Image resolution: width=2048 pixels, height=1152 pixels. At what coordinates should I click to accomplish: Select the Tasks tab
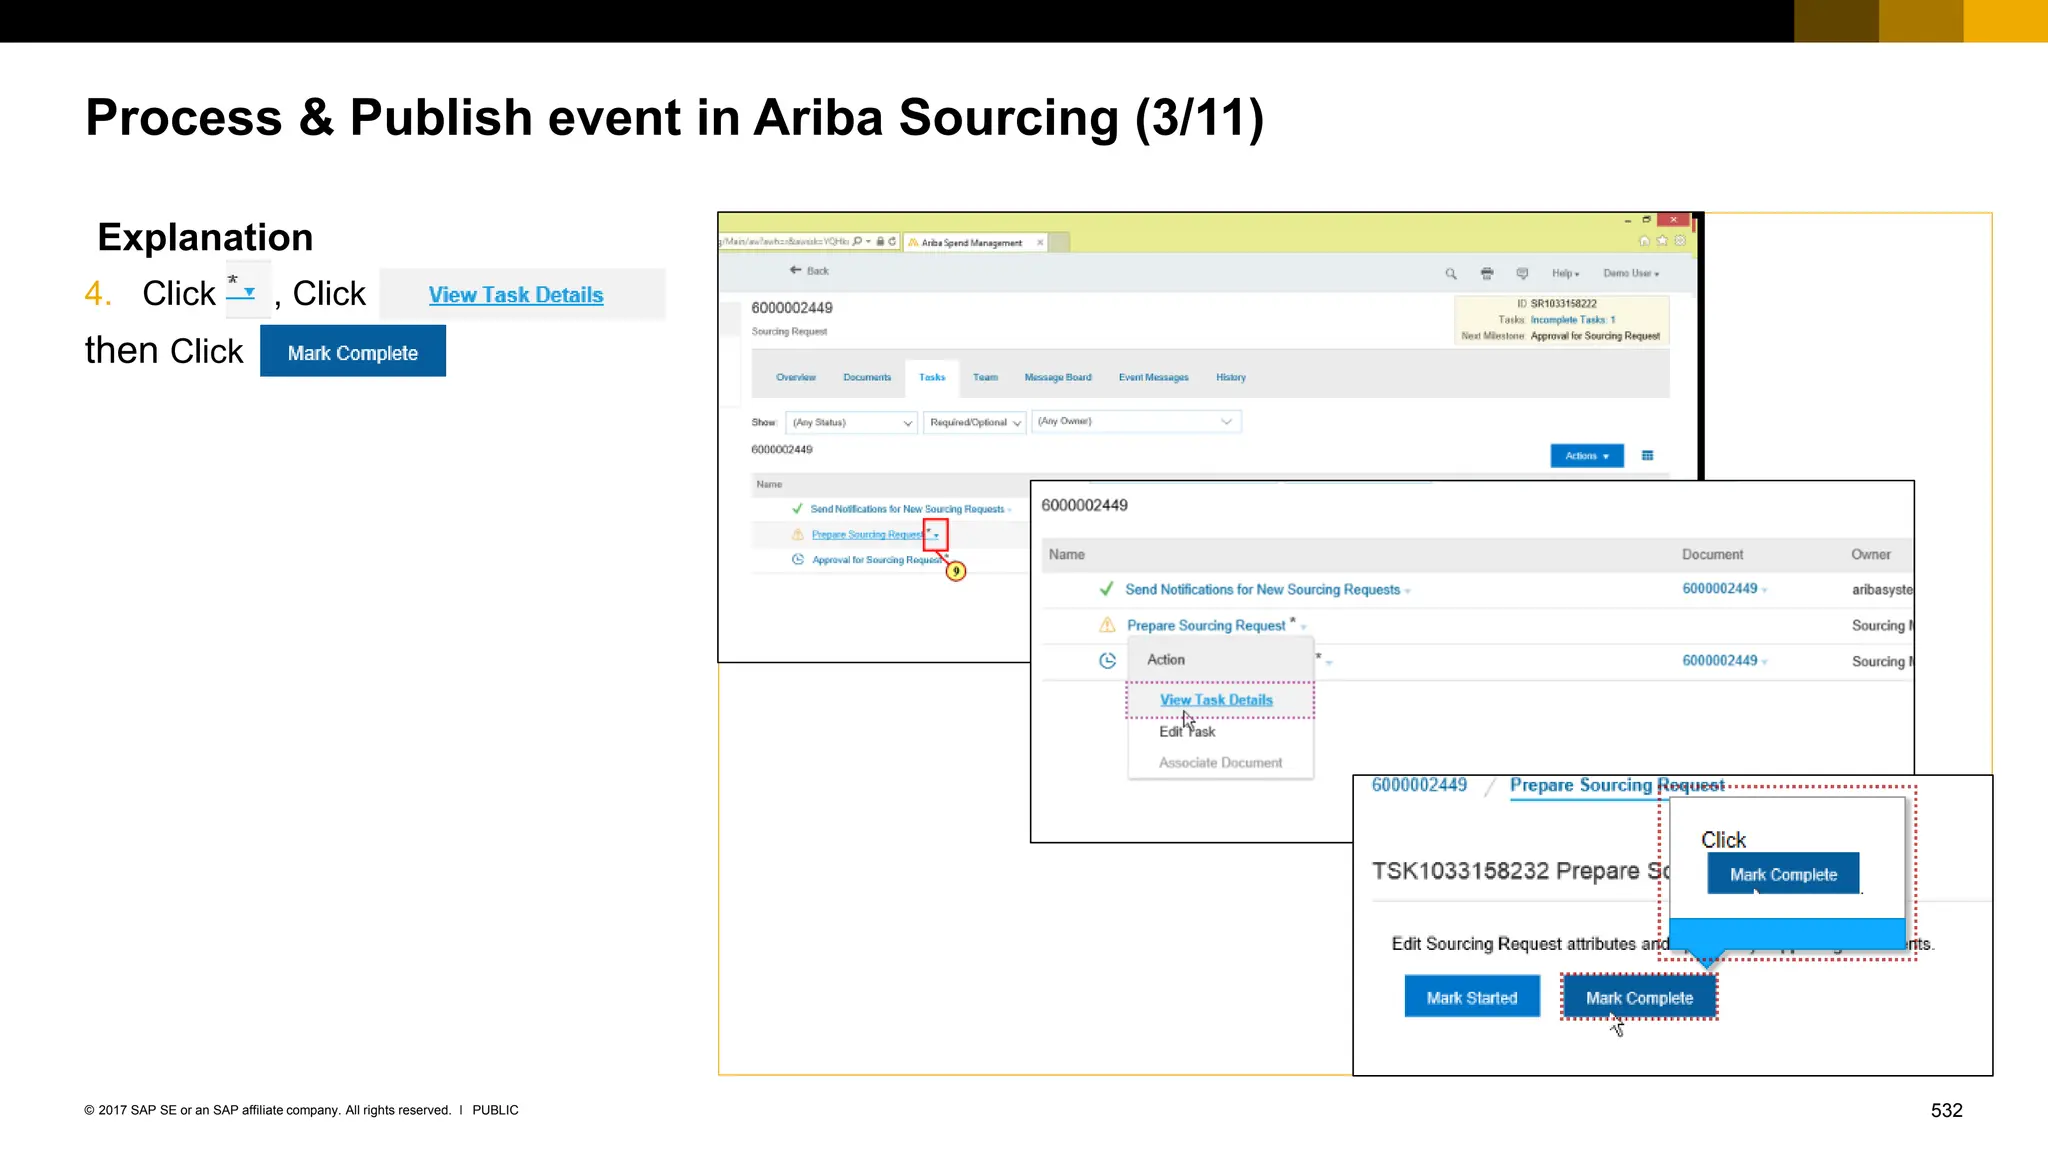point(932,377)
